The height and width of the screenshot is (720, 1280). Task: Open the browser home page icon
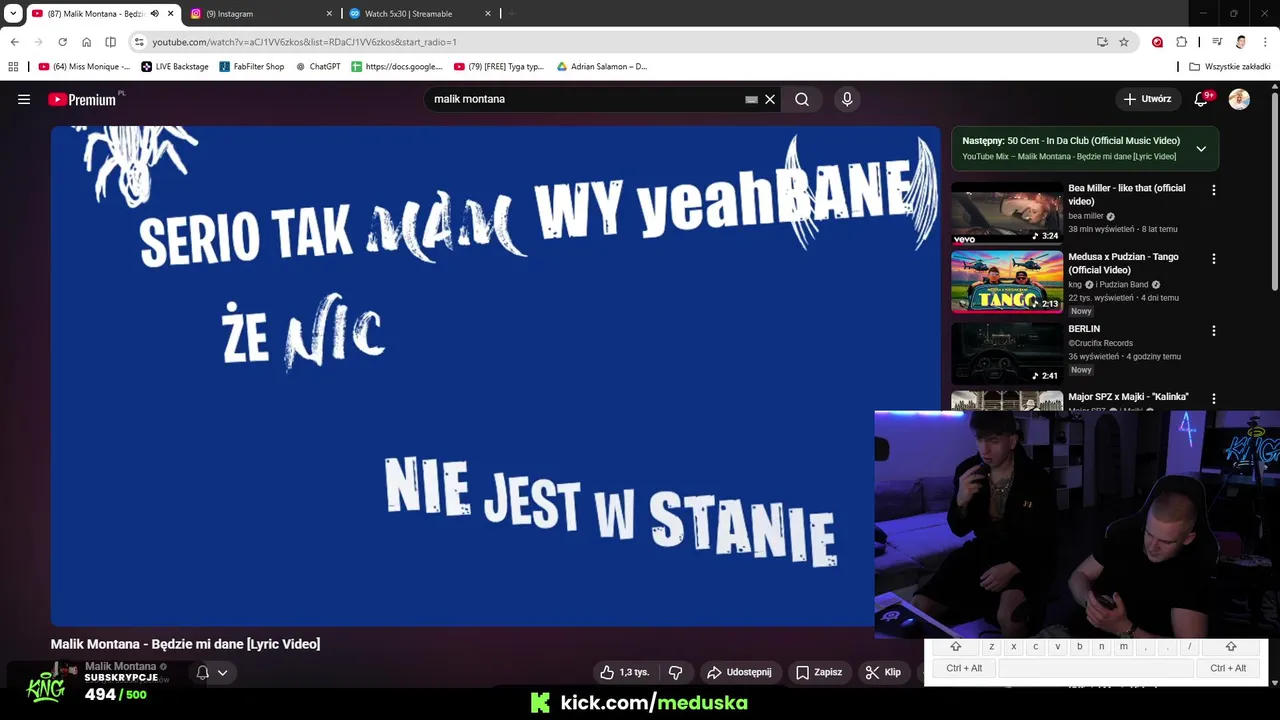86,42
